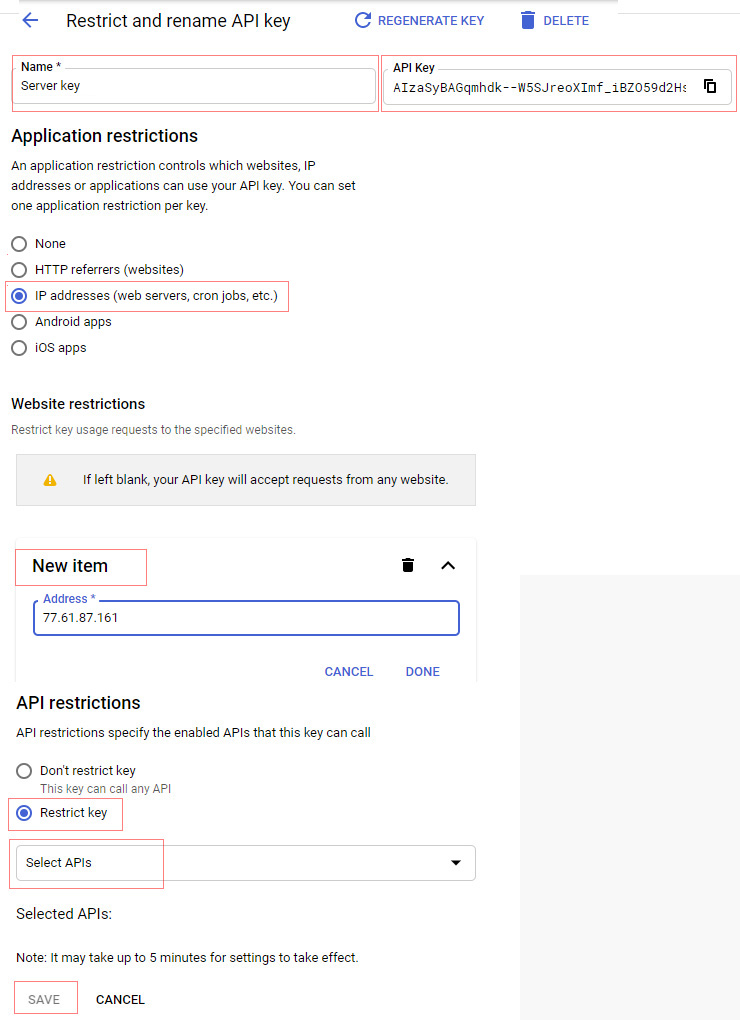Delete the New item with trash icon

[x=408, y=565]
